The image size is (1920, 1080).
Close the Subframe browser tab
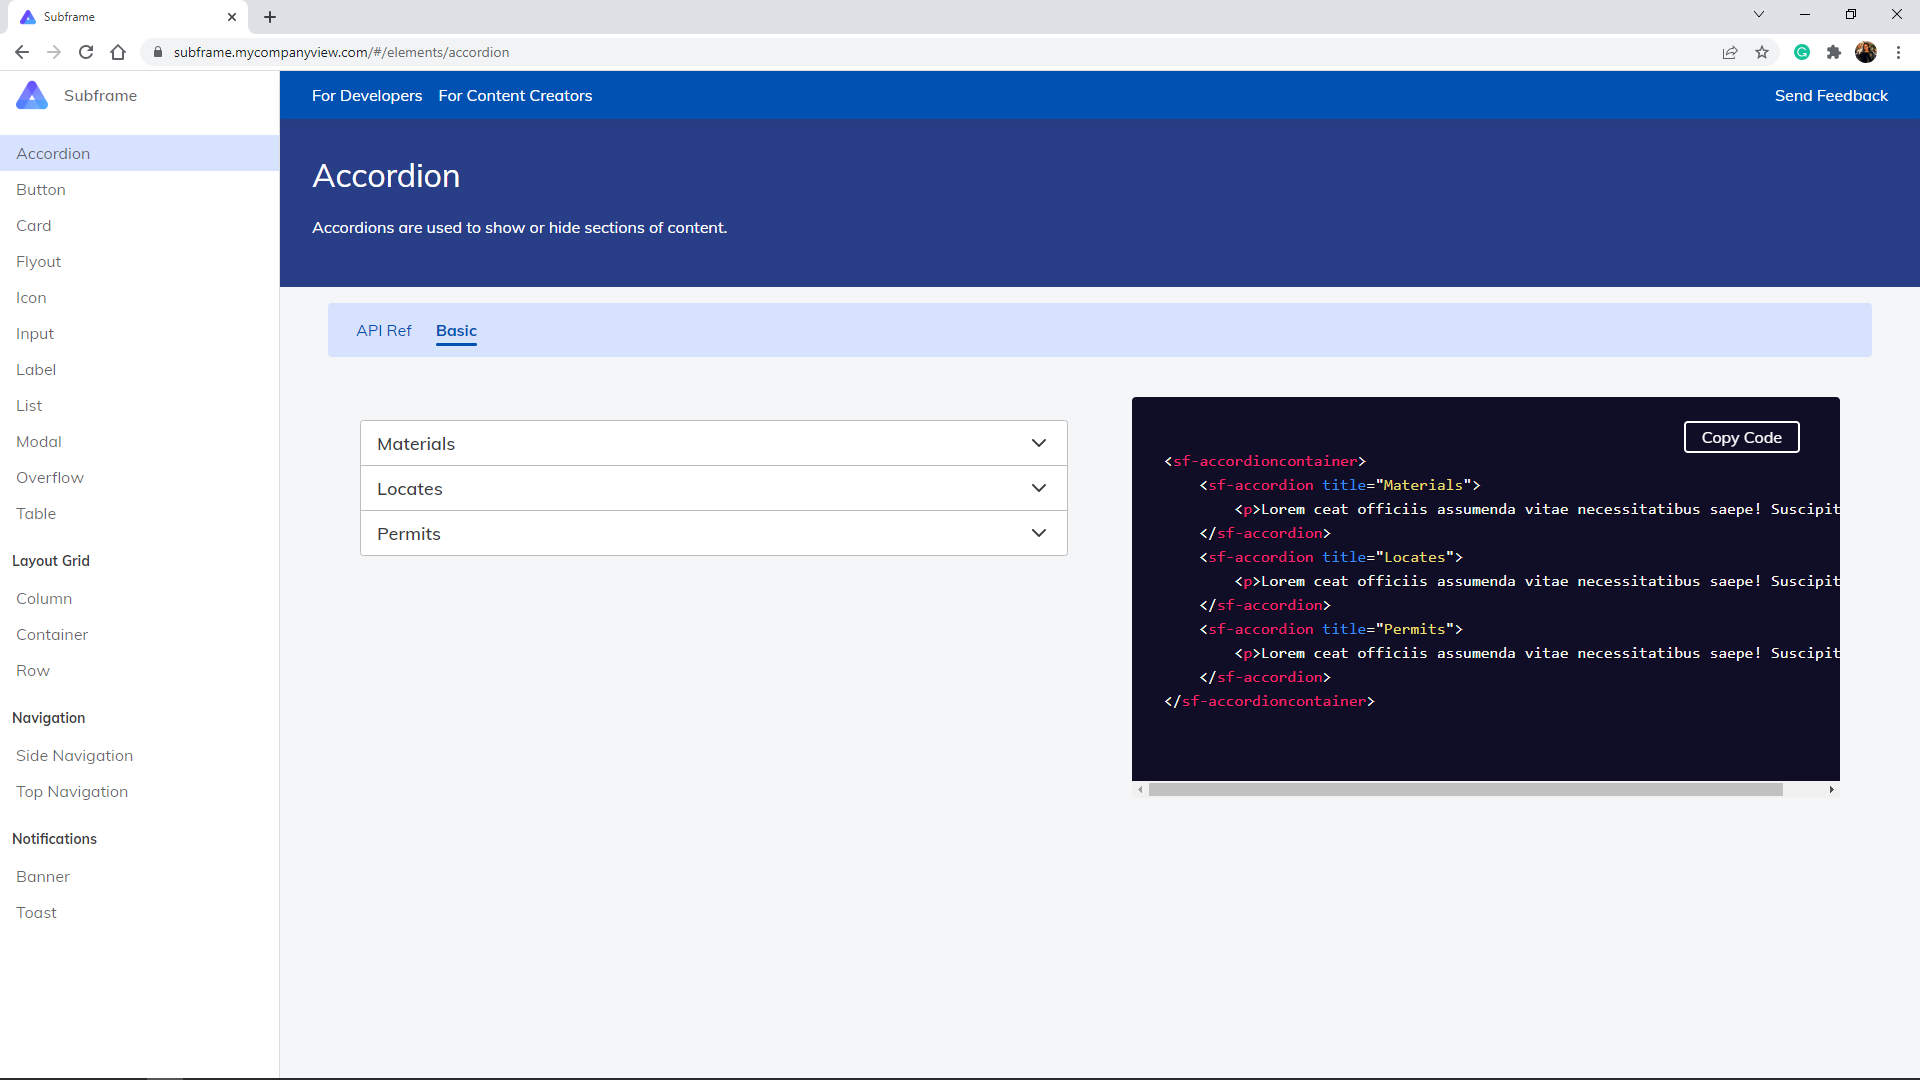[x=232, y=17]
